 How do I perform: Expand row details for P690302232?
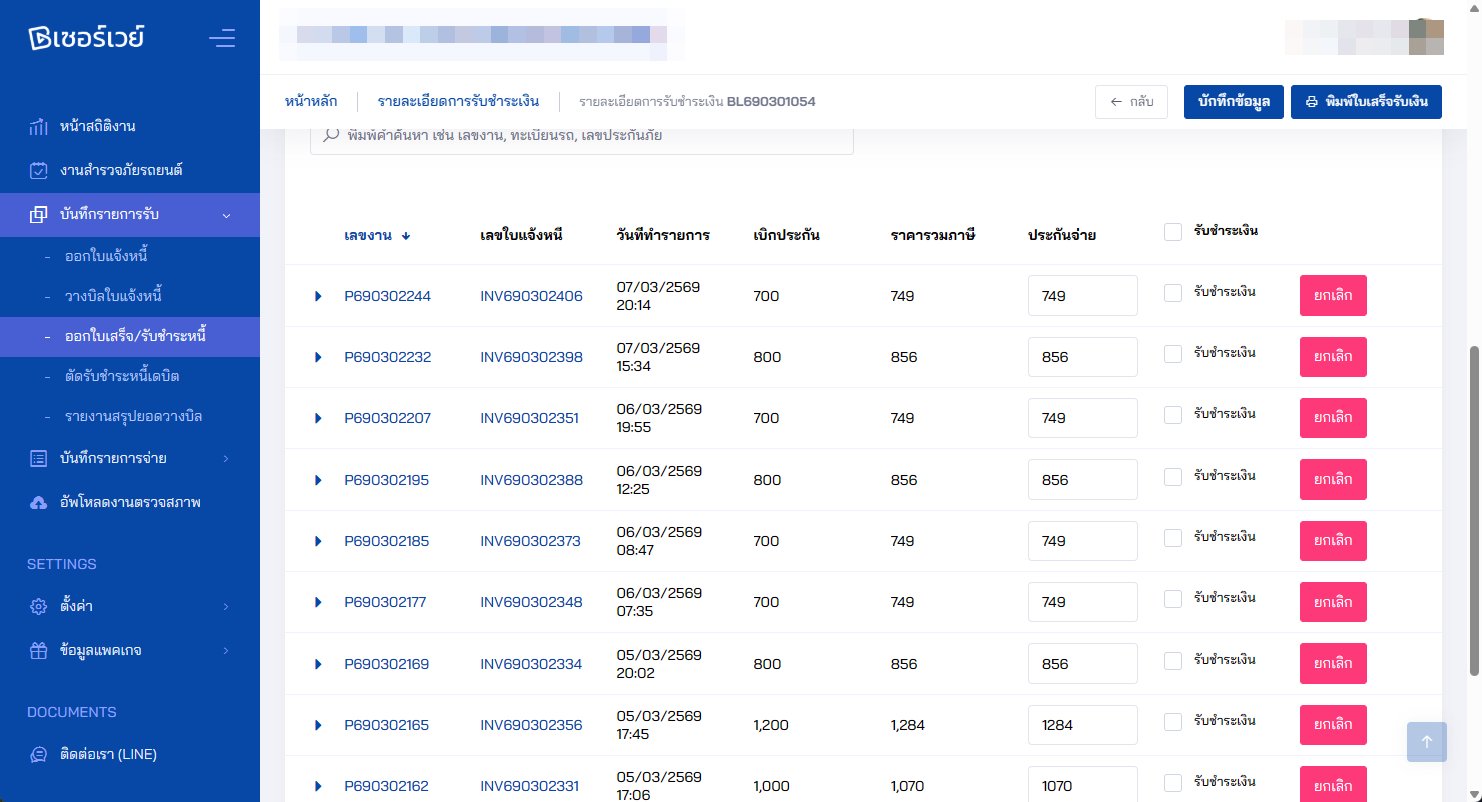318,357
